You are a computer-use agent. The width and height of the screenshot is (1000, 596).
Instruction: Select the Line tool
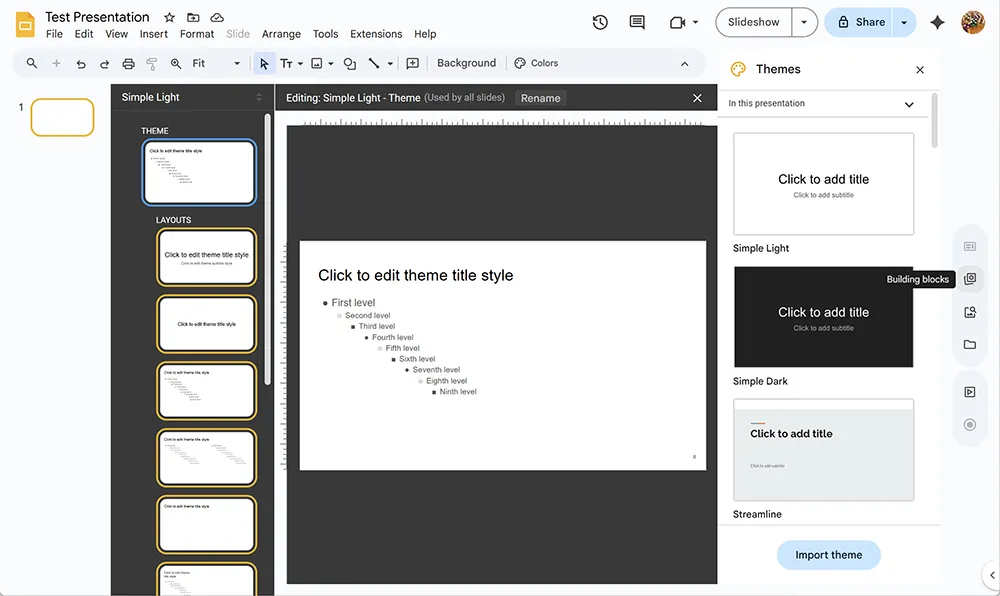click(x=373, y=63)
